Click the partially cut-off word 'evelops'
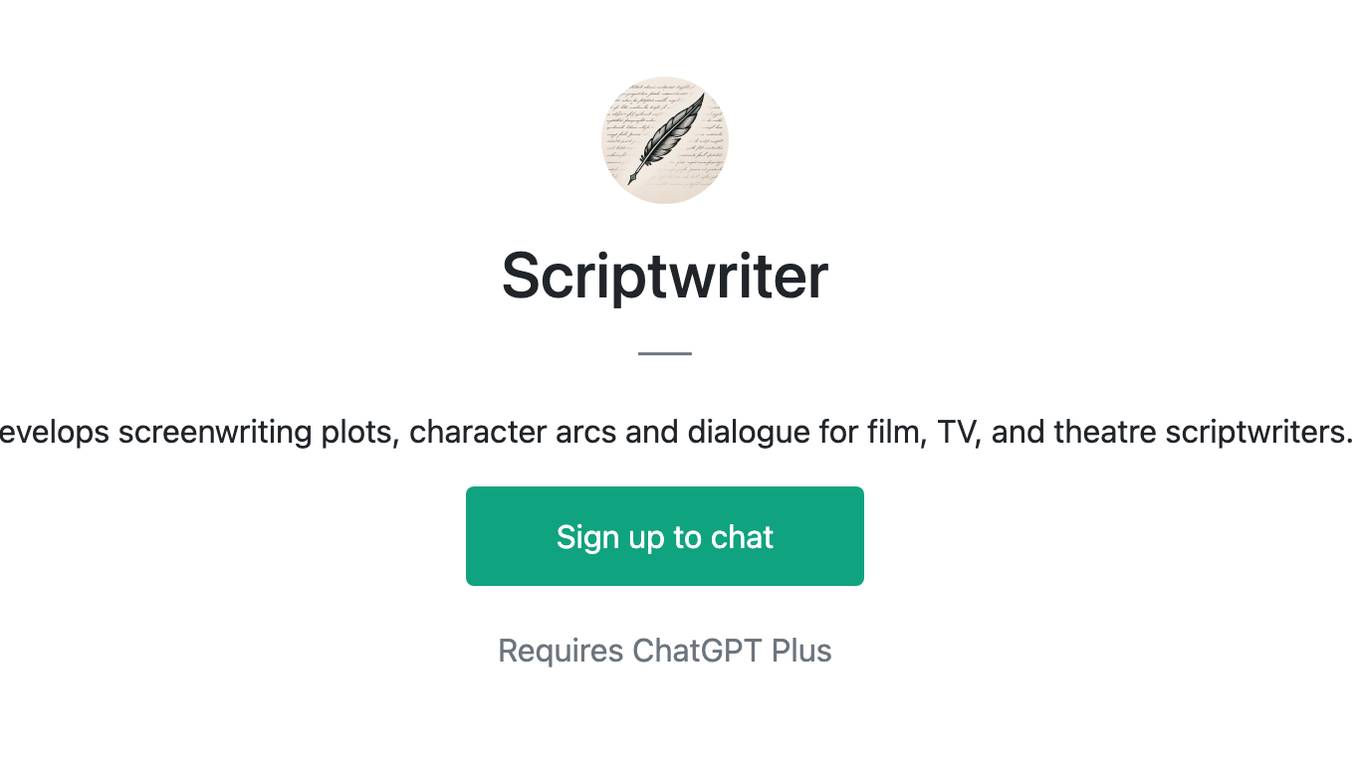 coord(55,432)
